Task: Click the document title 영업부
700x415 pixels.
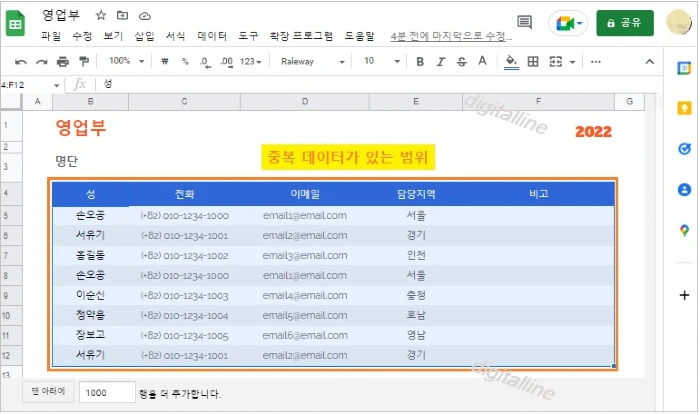Action: [61, 16]
